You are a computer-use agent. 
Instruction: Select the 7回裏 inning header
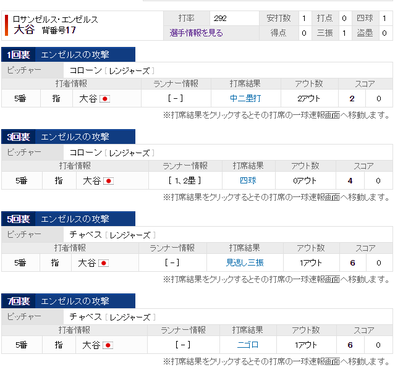tap(68, 301)
